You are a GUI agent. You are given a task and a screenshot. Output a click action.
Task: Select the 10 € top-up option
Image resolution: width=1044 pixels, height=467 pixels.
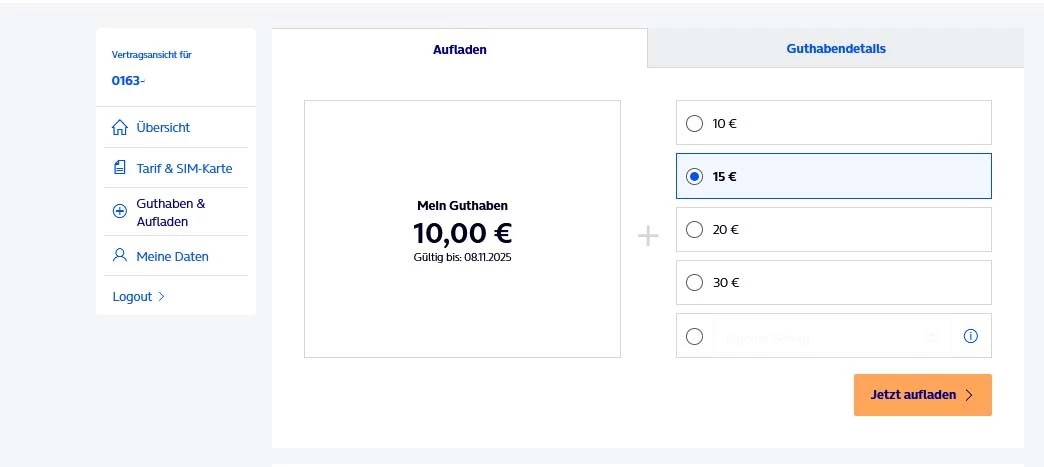tap(695, 124)
